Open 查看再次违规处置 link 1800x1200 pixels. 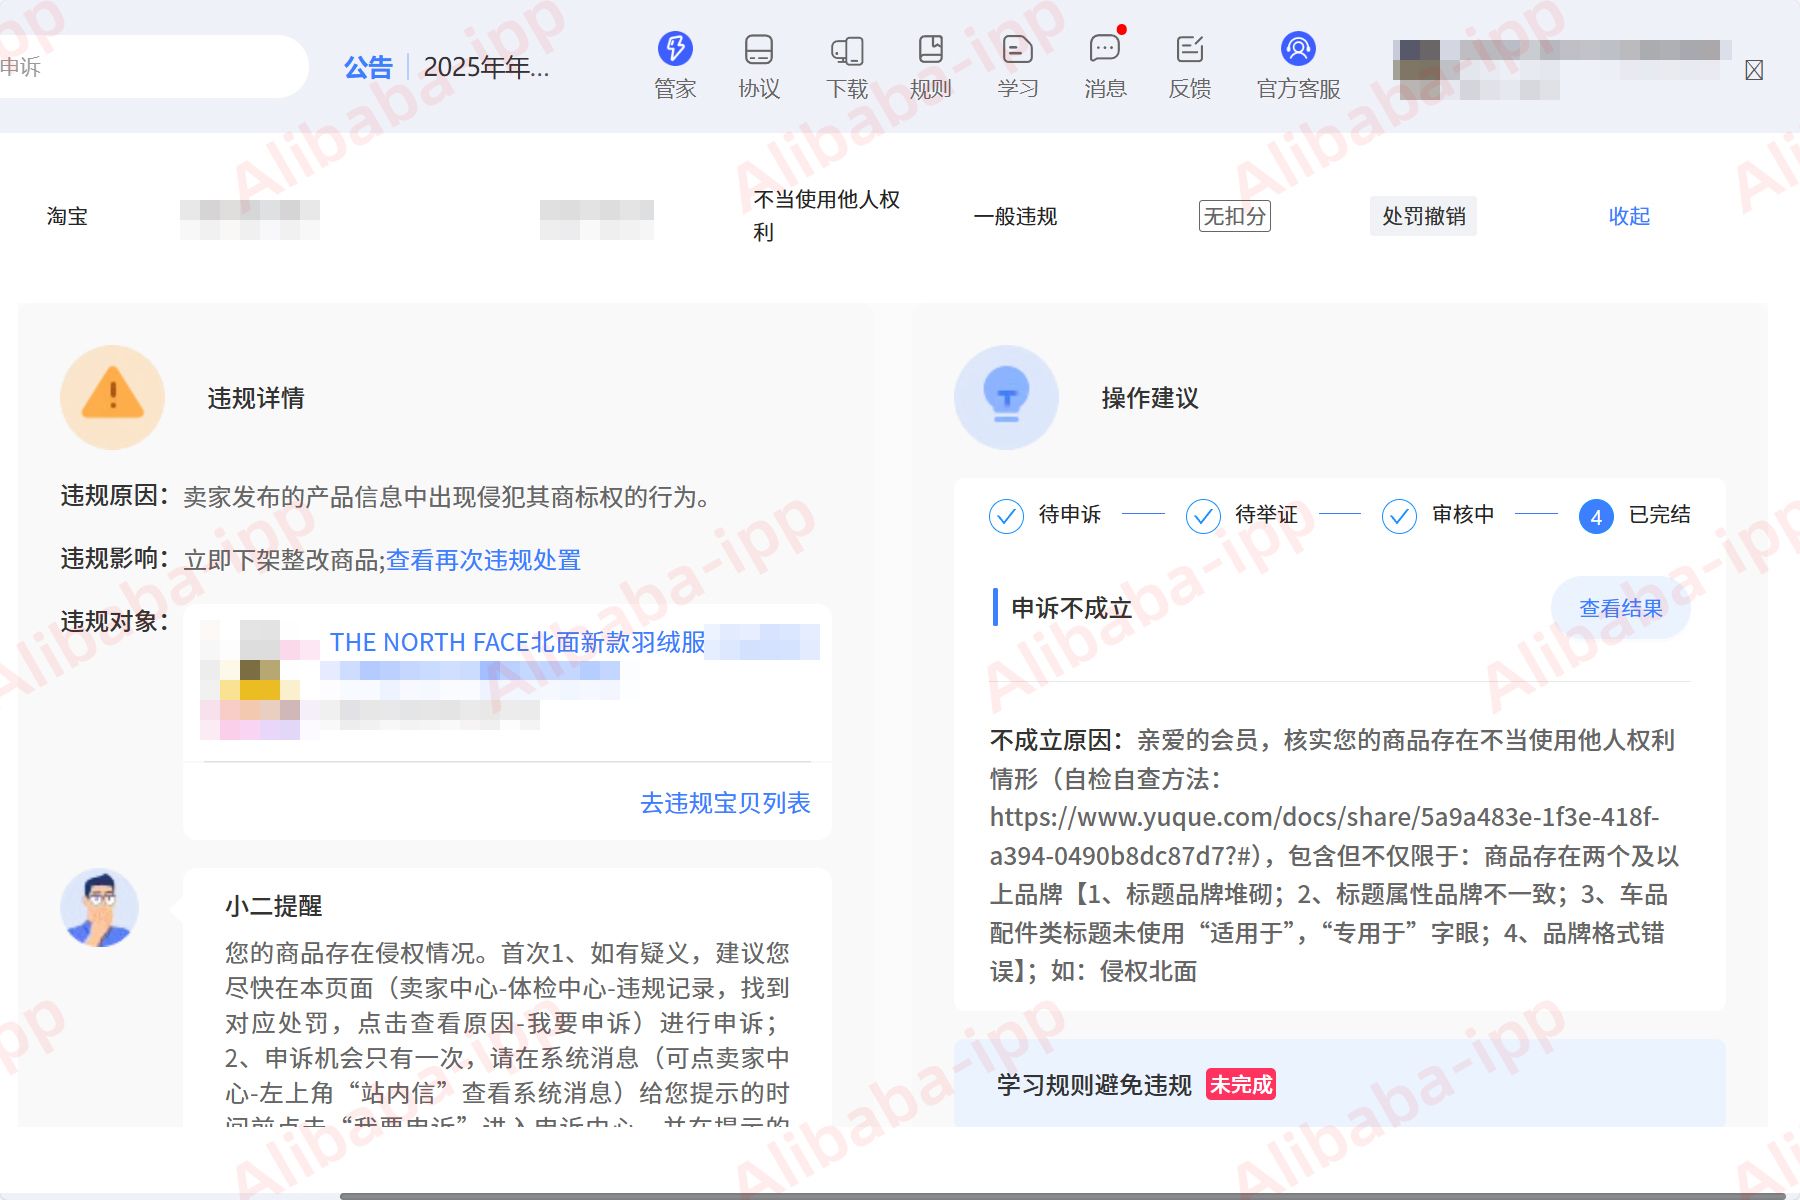[x=484, y=560]
